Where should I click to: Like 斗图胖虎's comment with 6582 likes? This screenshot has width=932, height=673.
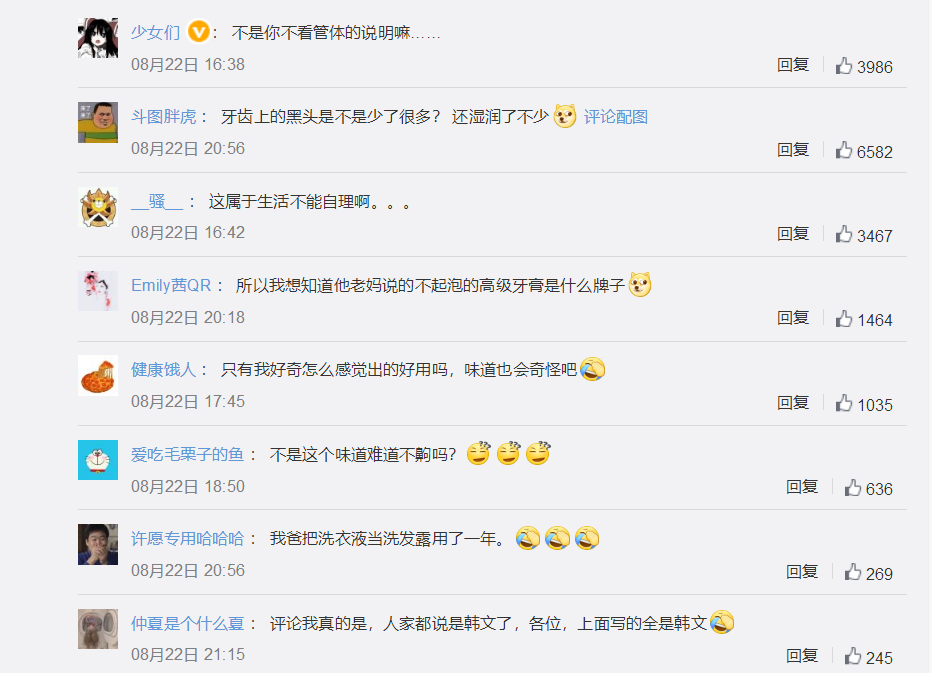click(x=843, y=150)
